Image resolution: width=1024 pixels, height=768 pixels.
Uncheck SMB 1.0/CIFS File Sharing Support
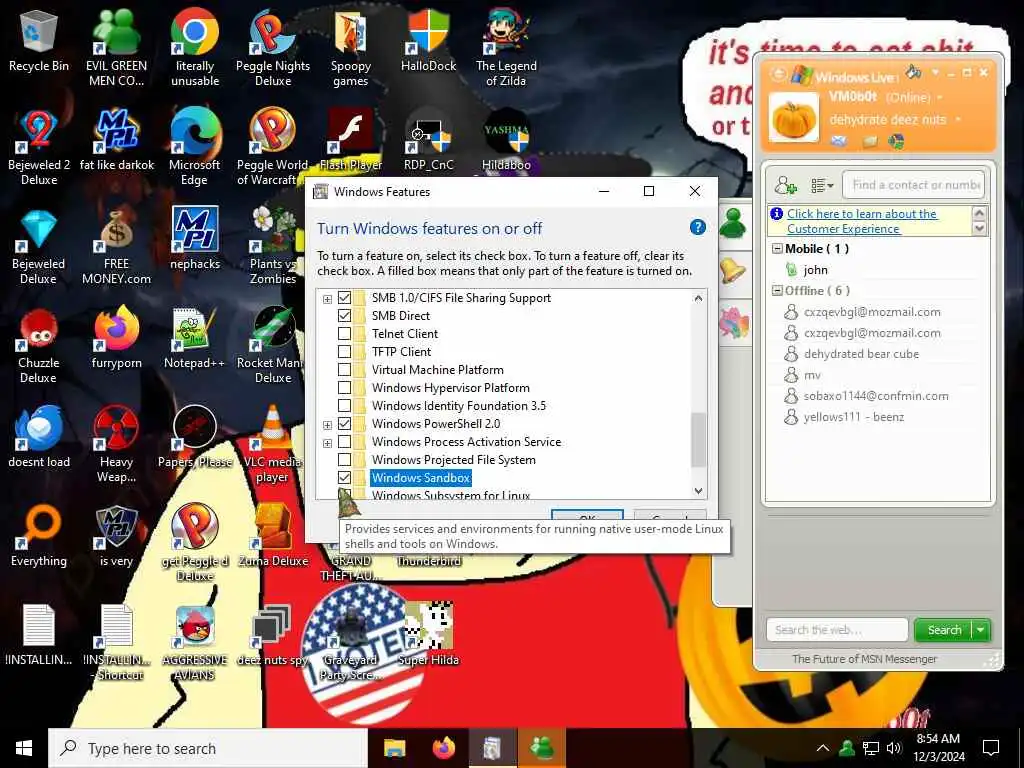click(x=344, y=298)
